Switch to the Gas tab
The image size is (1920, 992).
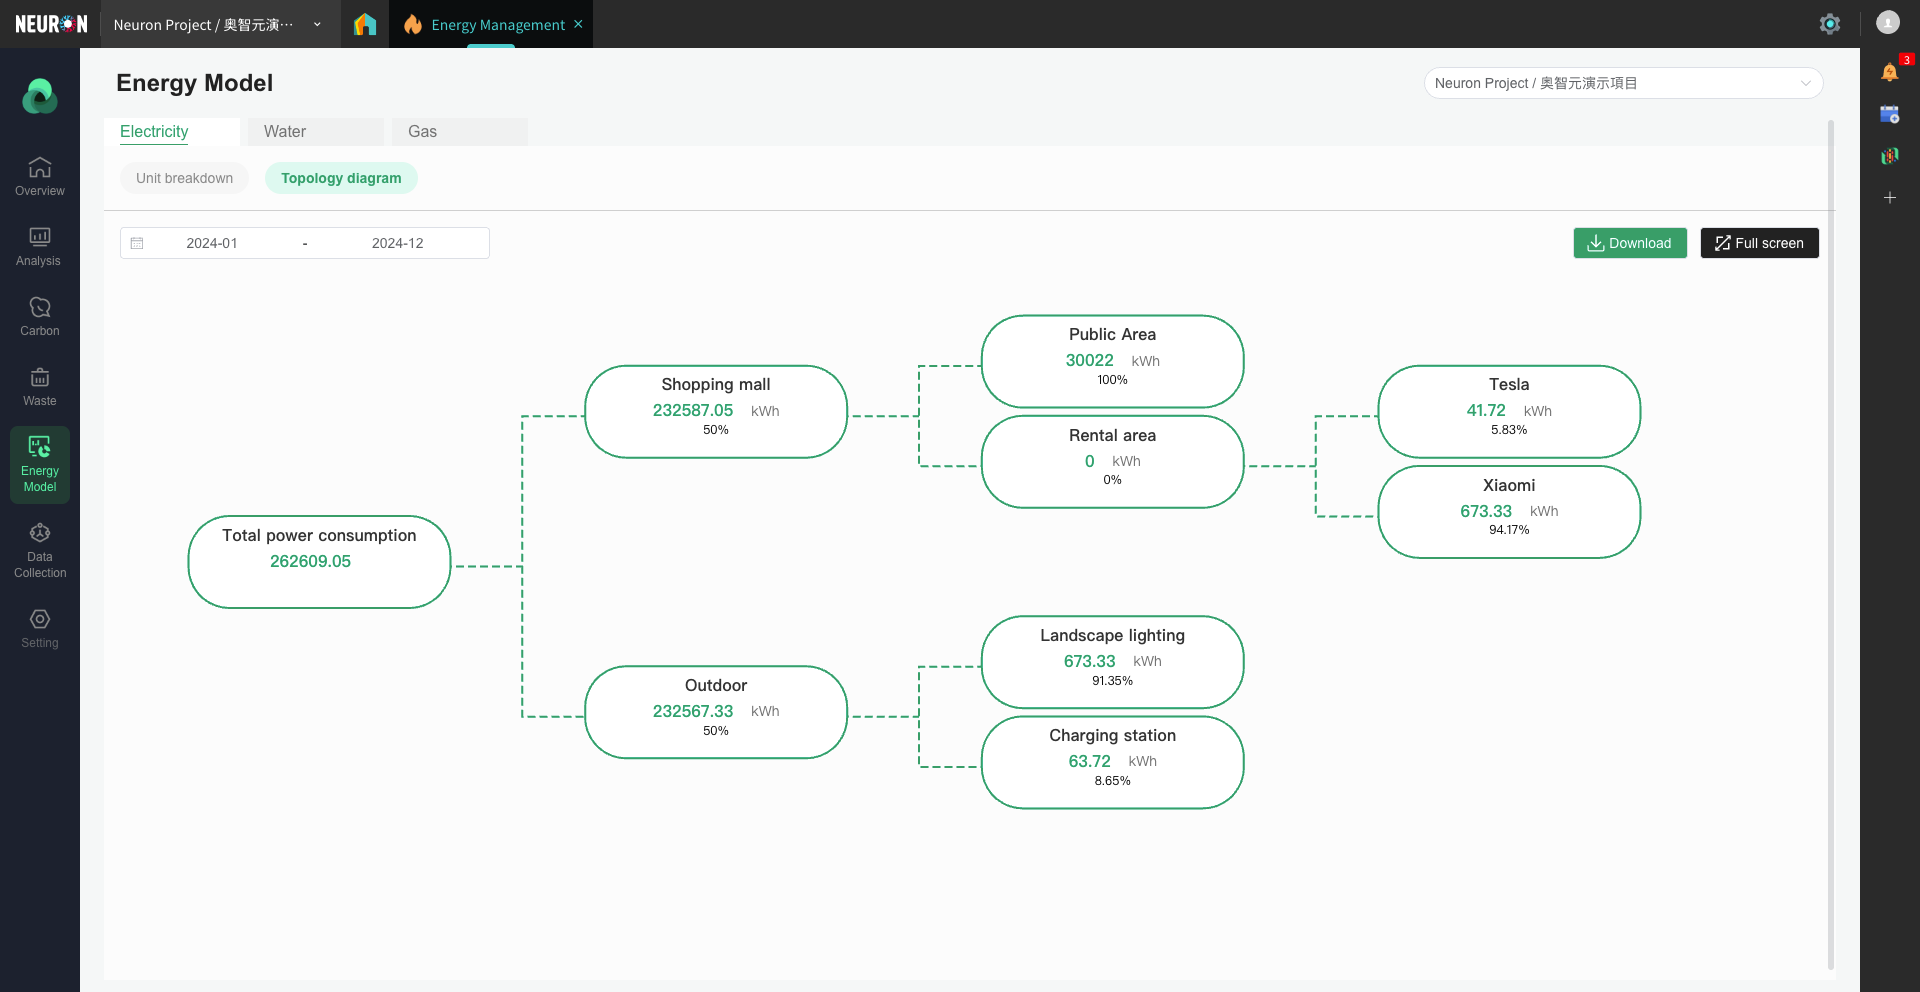click(x=422, y=132)
